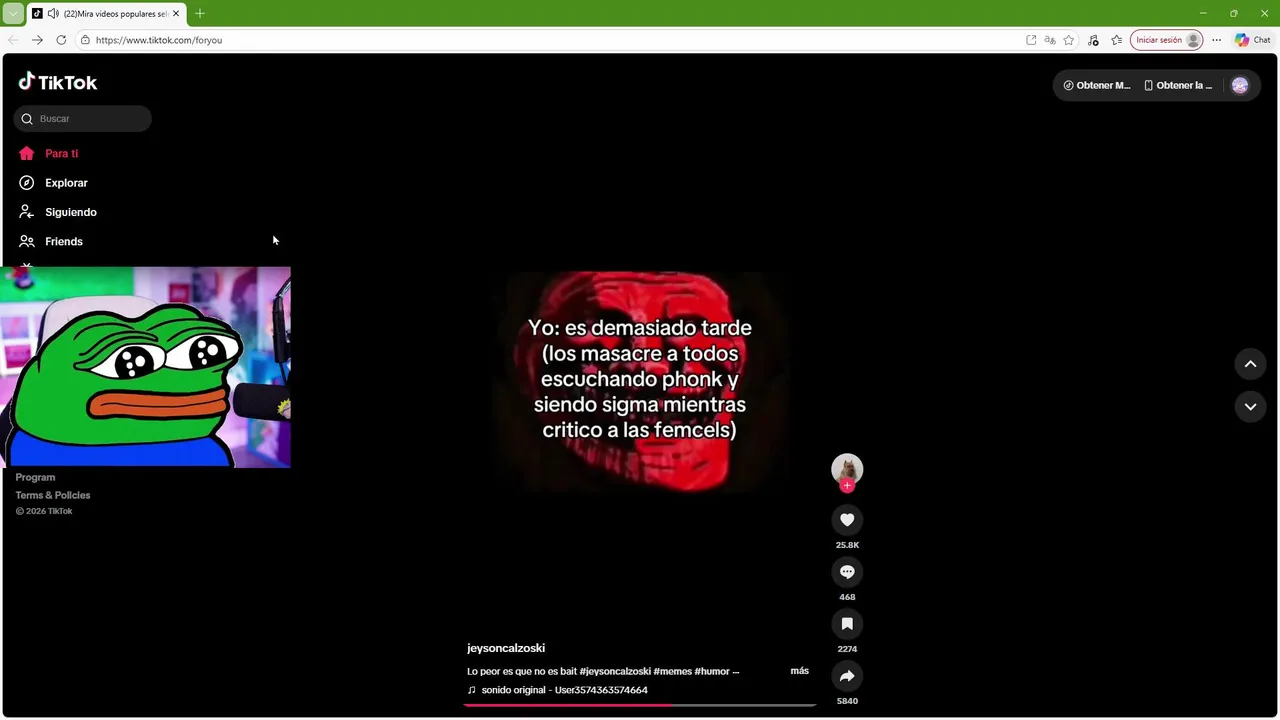Click the #memes hashtag
Image resolution: width=1280 pixels, height=720 pixels.
[672, 671]
